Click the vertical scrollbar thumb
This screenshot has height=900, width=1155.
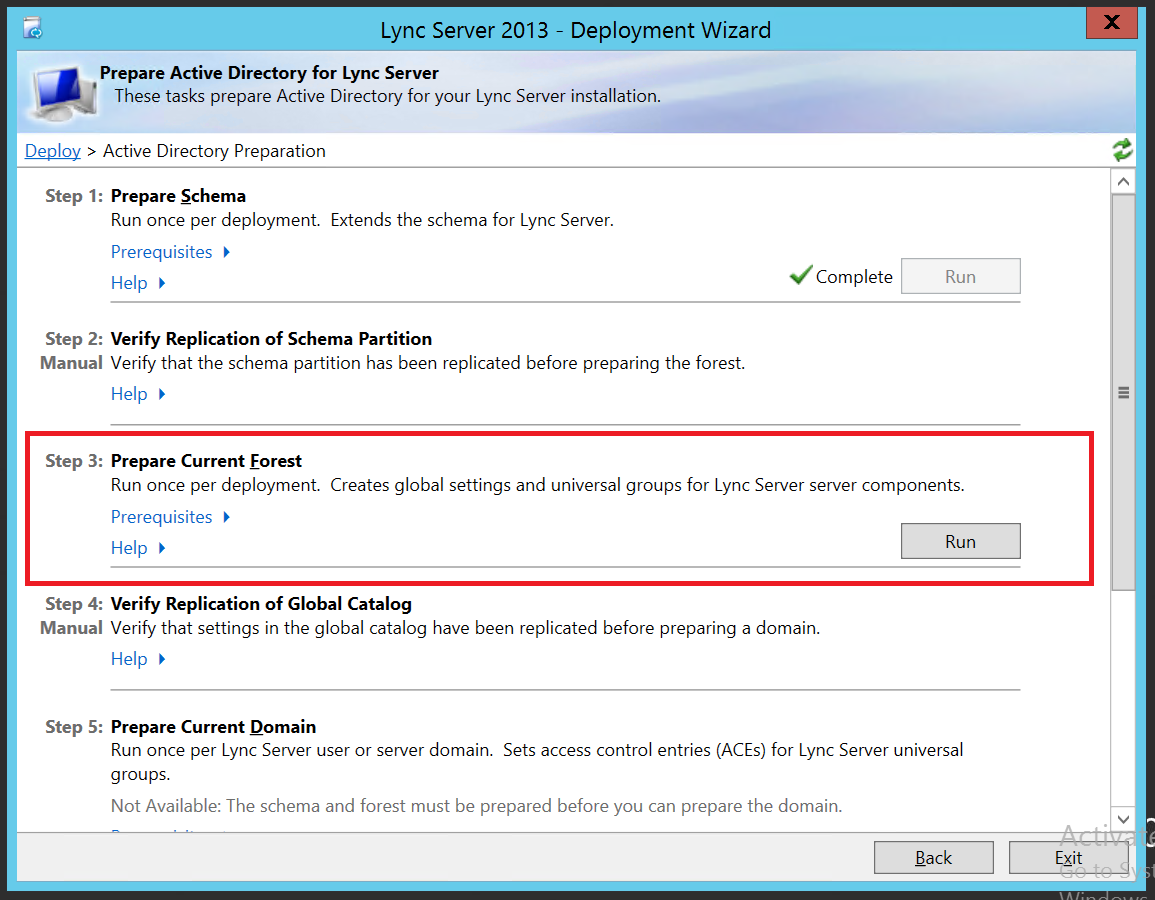point(1123,393)
